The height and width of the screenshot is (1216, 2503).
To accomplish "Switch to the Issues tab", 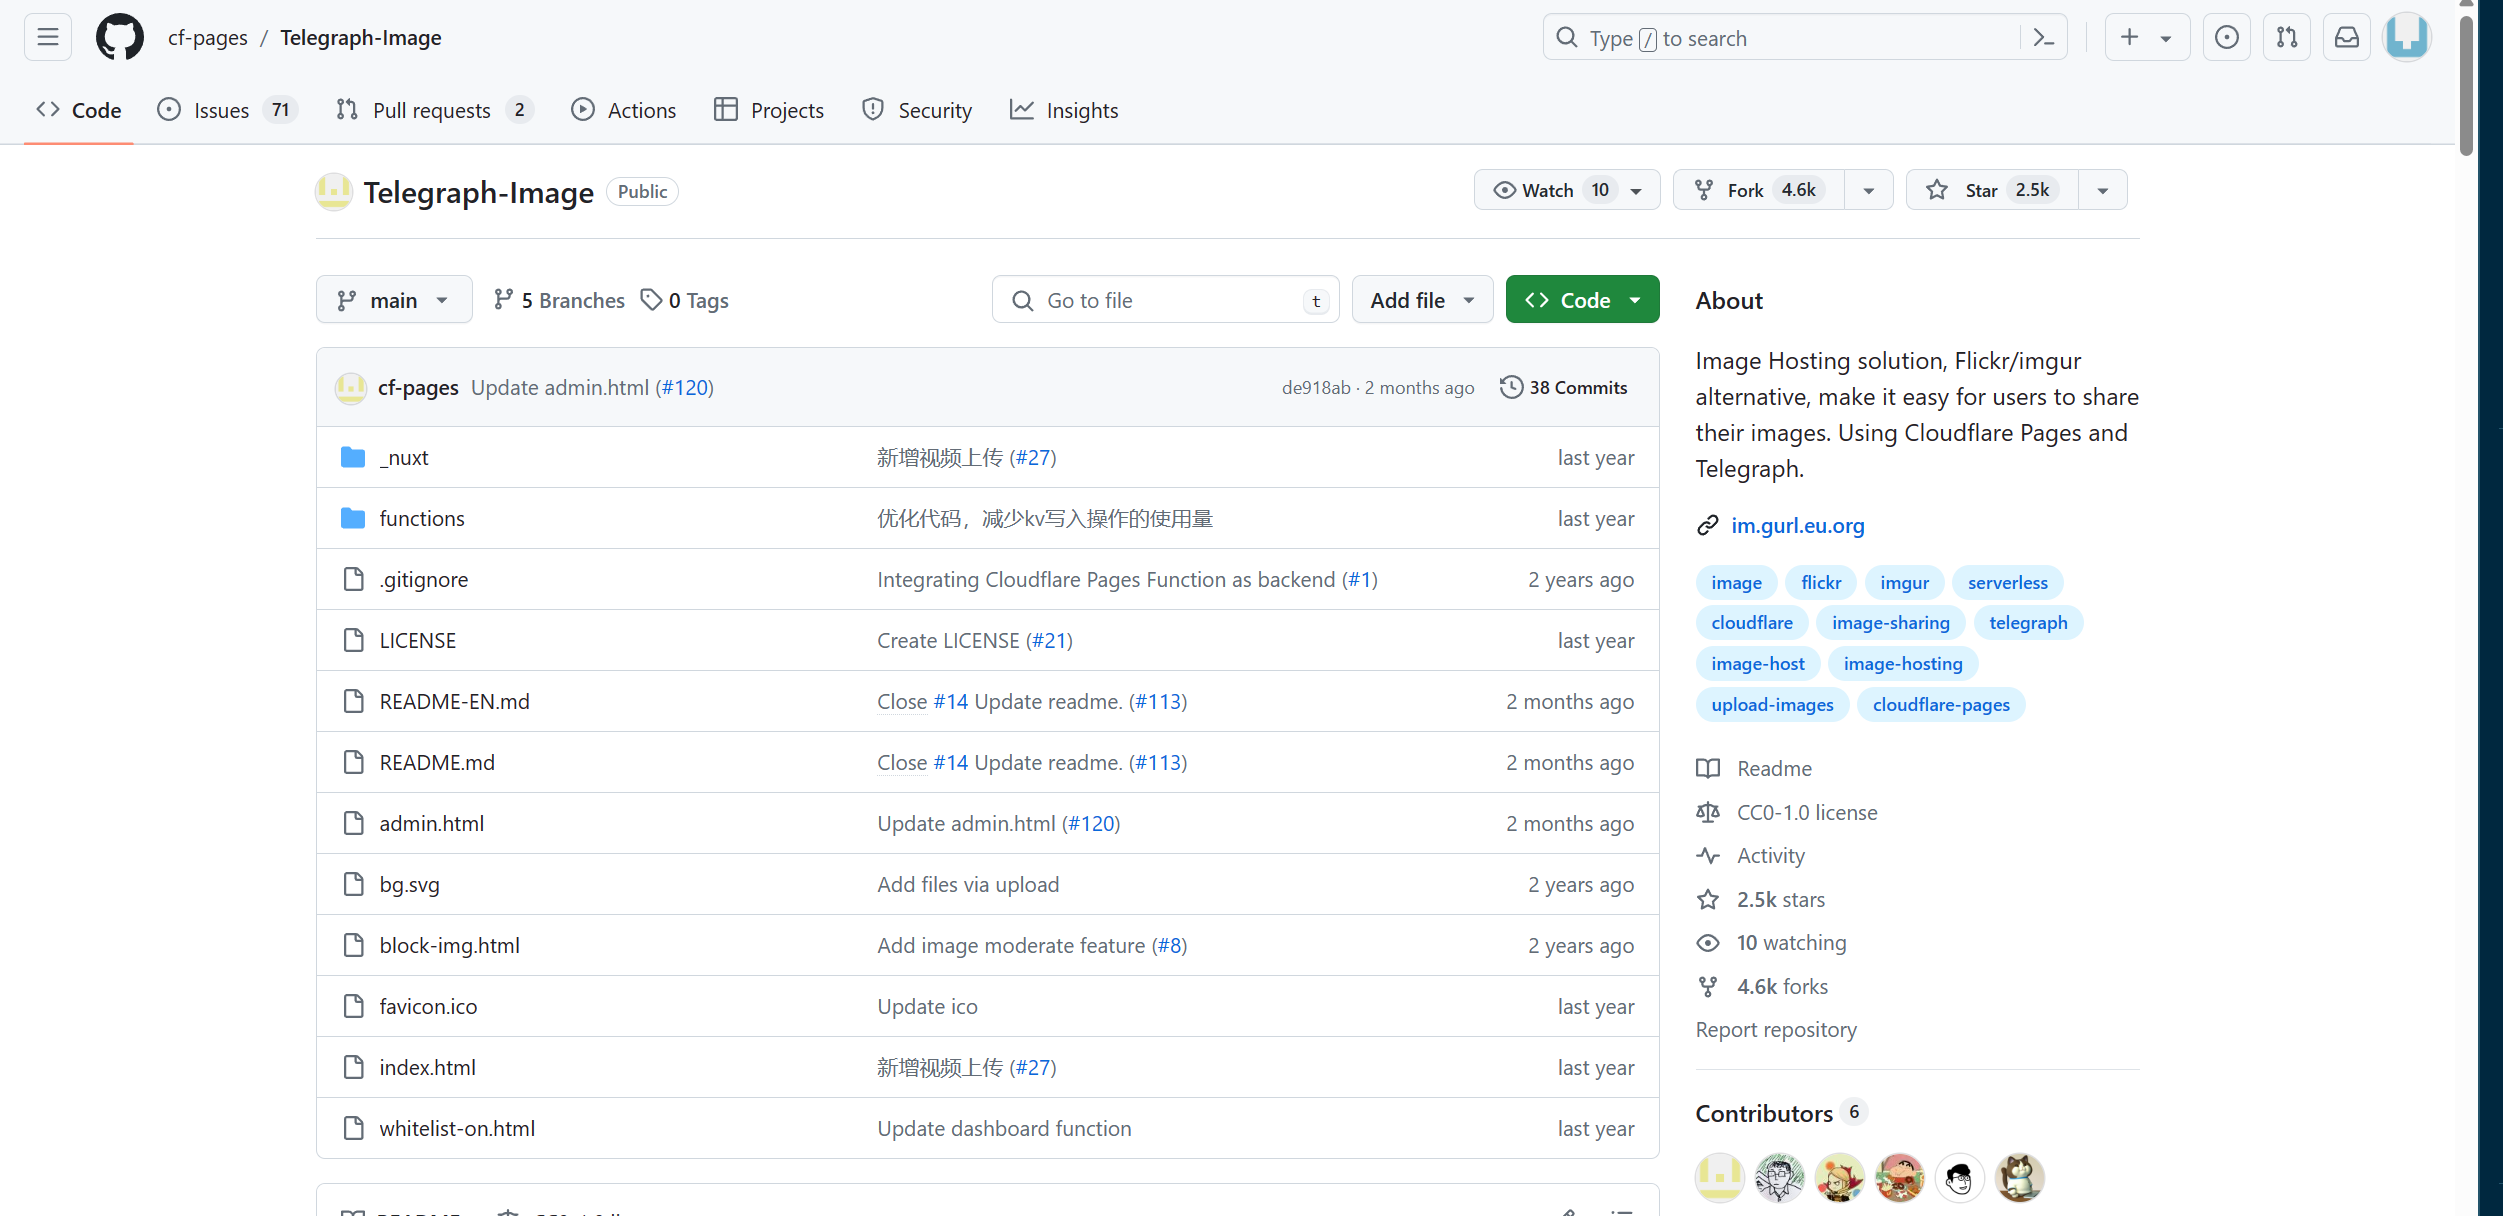I will click(x=222, y=110).
